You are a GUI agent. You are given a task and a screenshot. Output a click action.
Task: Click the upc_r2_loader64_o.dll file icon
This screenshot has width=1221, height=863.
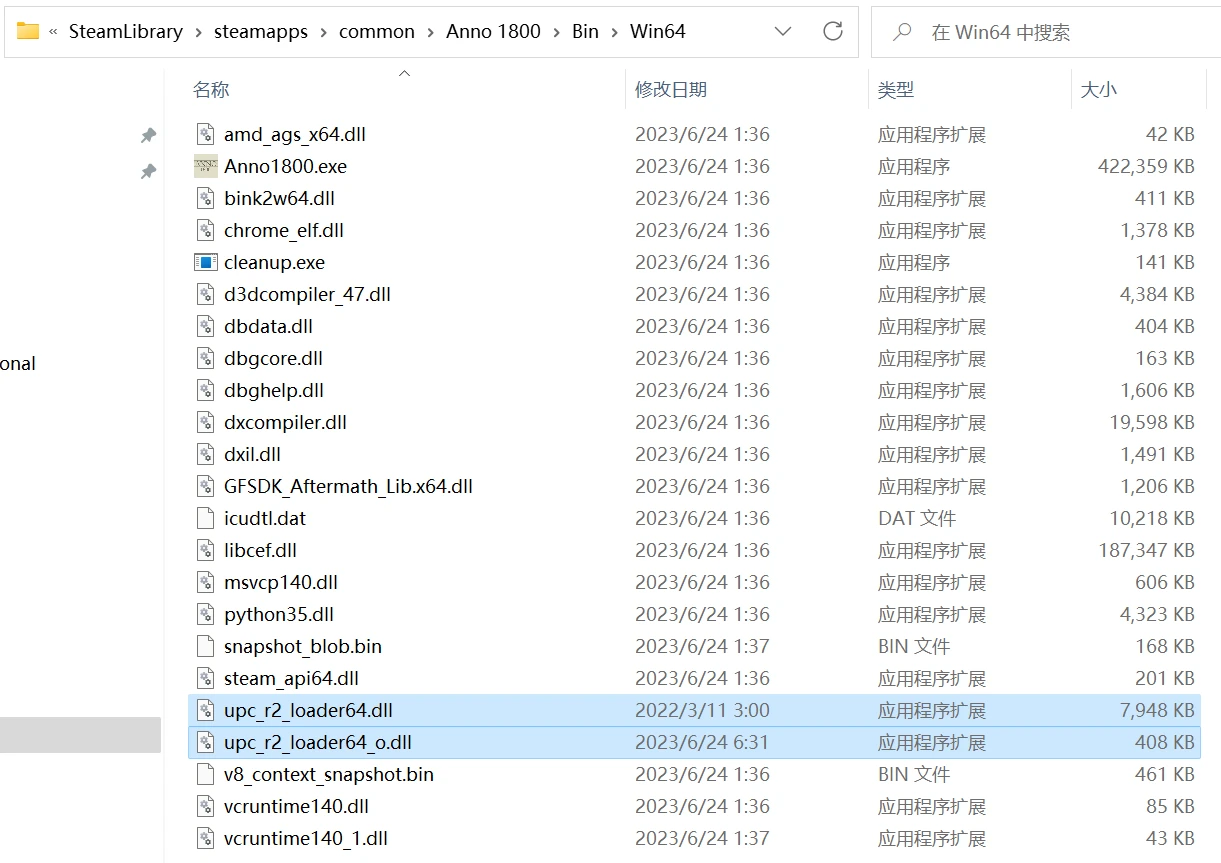coord(205,743)
